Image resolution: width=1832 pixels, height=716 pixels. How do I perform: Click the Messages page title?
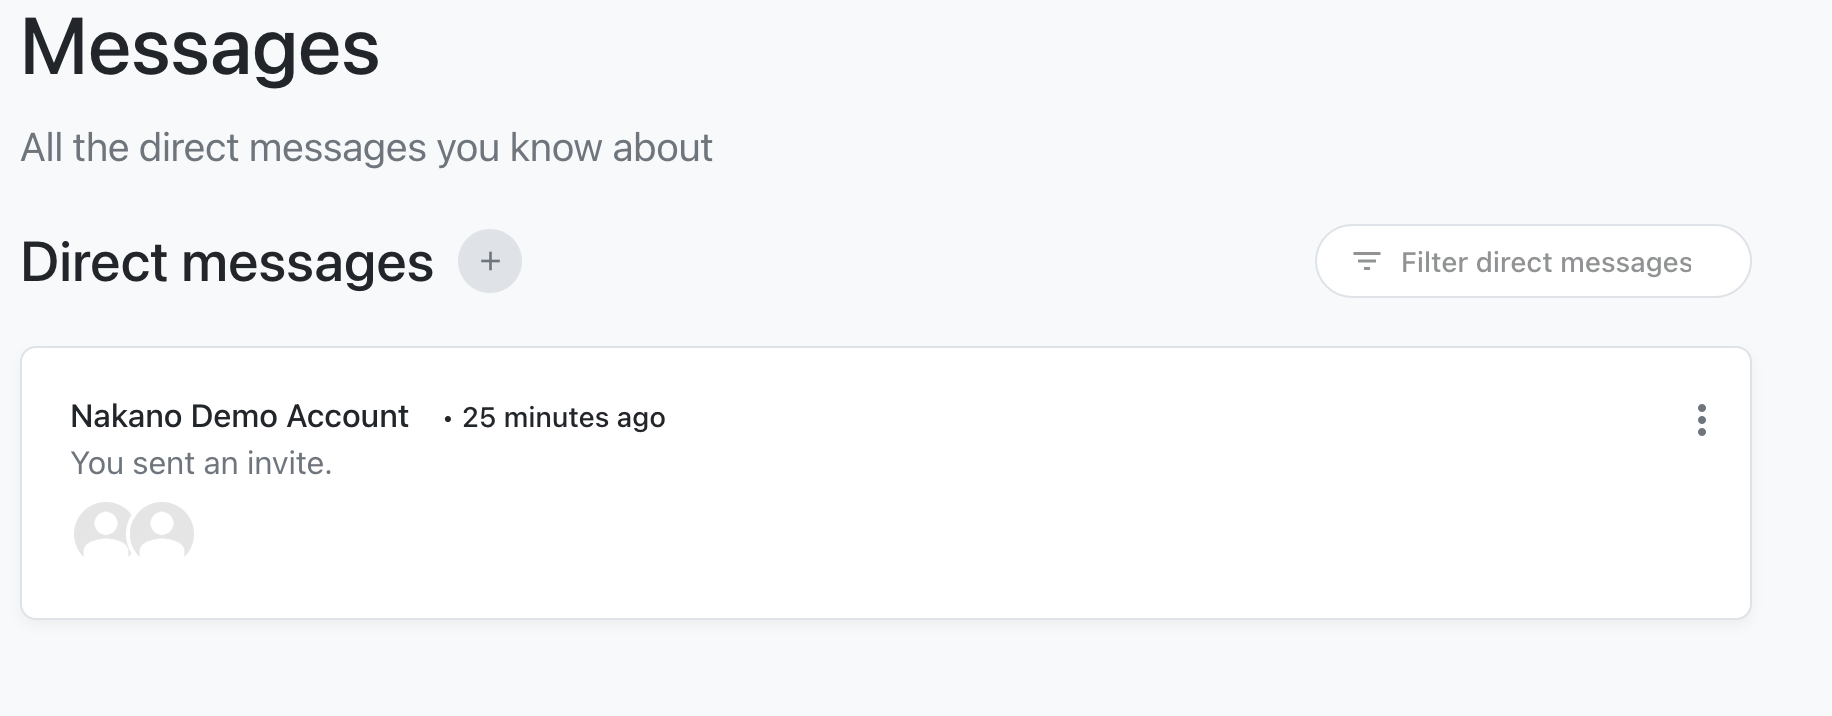tap(200, 48)
